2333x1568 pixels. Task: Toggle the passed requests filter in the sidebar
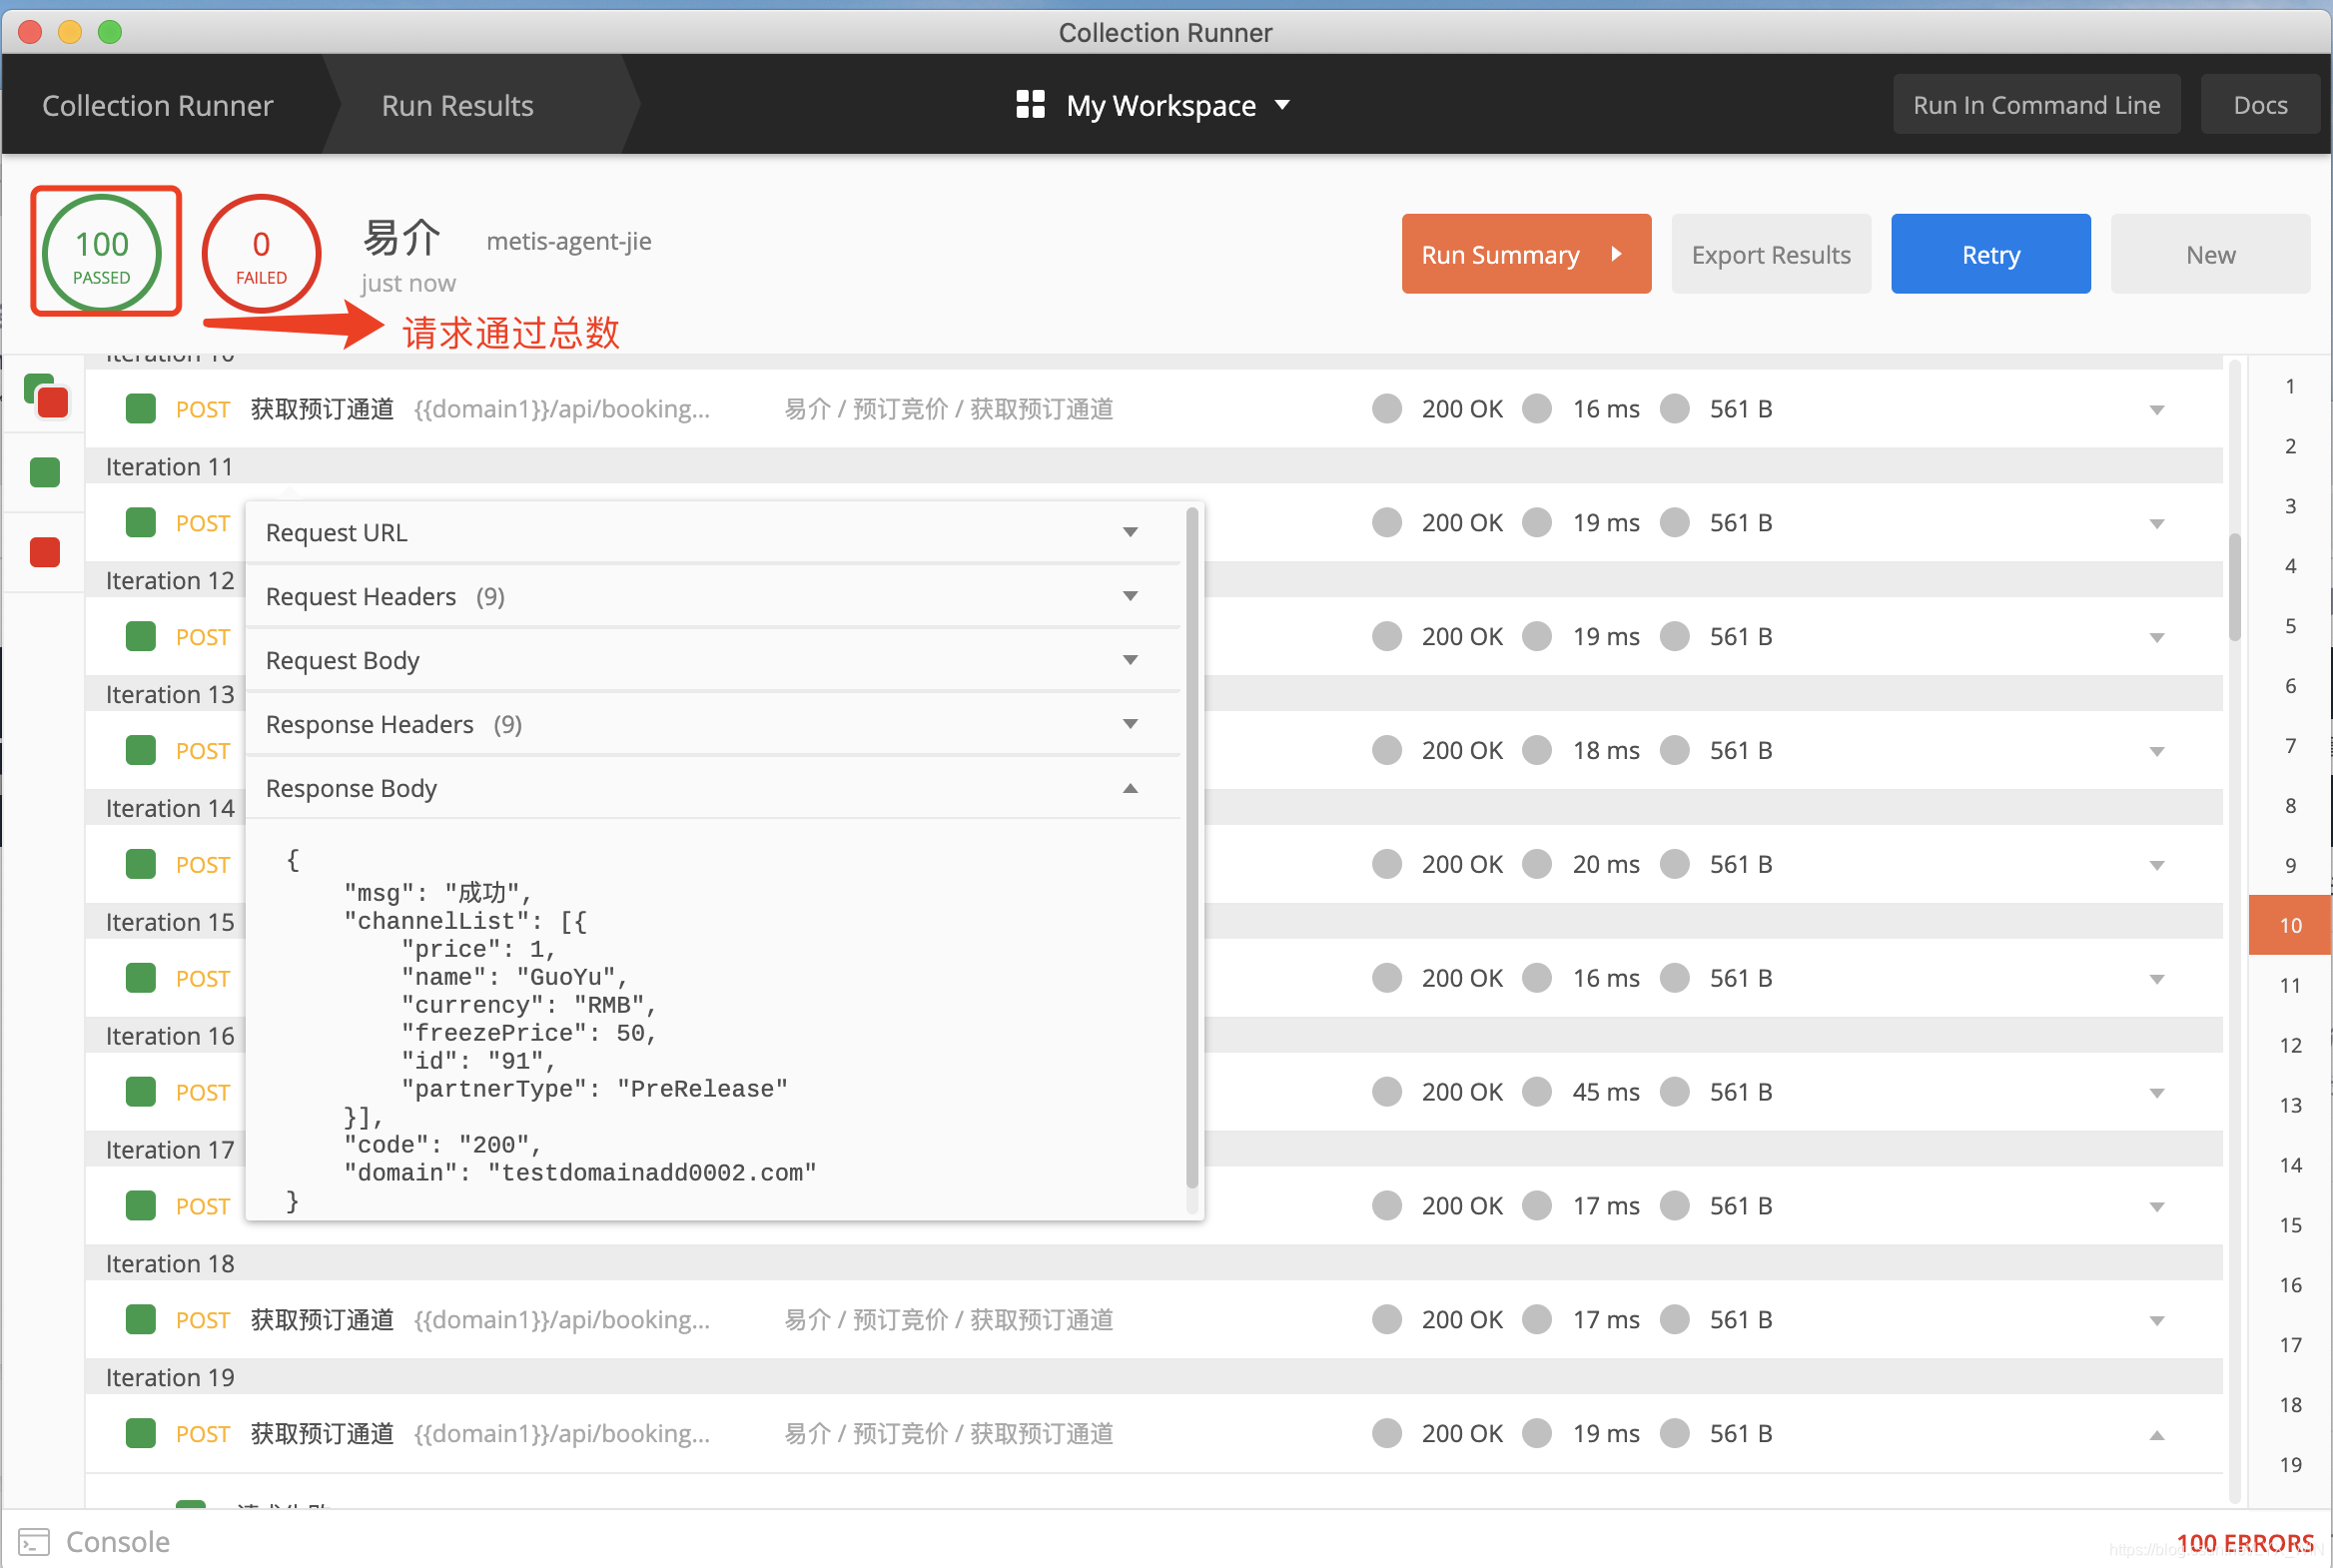point(44,472)
